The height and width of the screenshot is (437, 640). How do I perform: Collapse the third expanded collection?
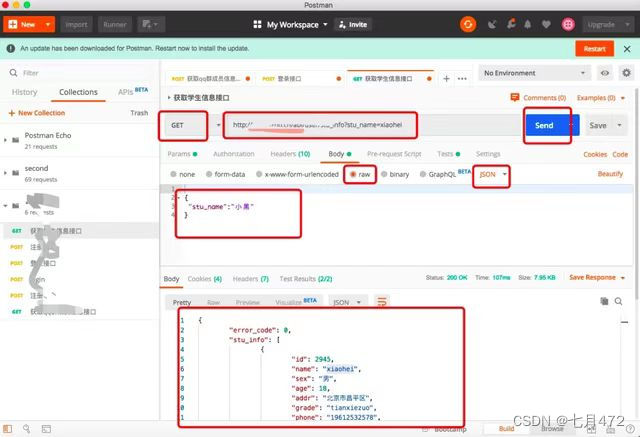tap(5, 206)
